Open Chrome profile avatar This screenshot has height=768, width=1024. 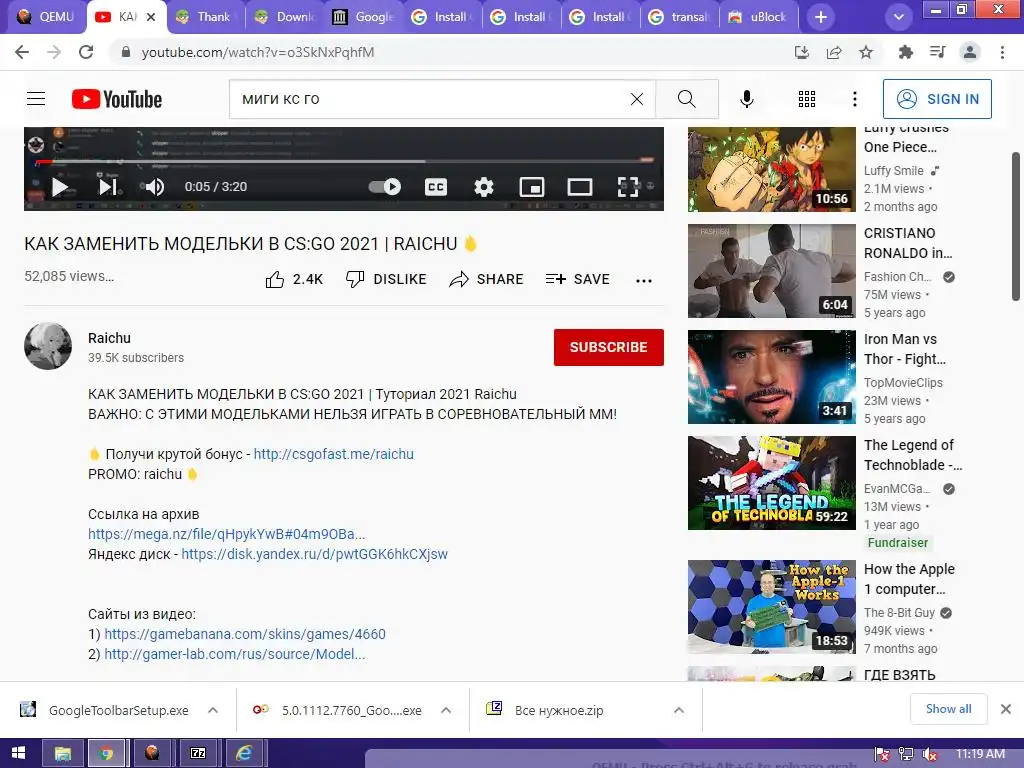click(x=970, y=52)
